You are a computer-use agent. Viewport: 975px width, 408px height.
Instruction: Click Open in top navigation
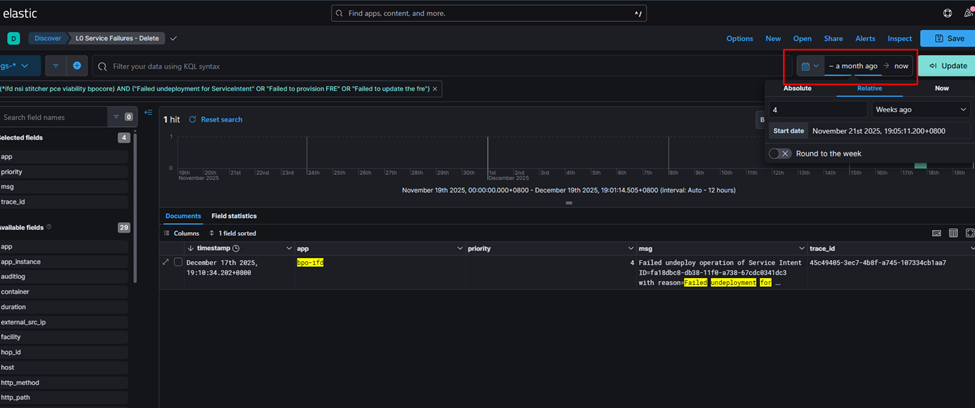click(802, 39)
